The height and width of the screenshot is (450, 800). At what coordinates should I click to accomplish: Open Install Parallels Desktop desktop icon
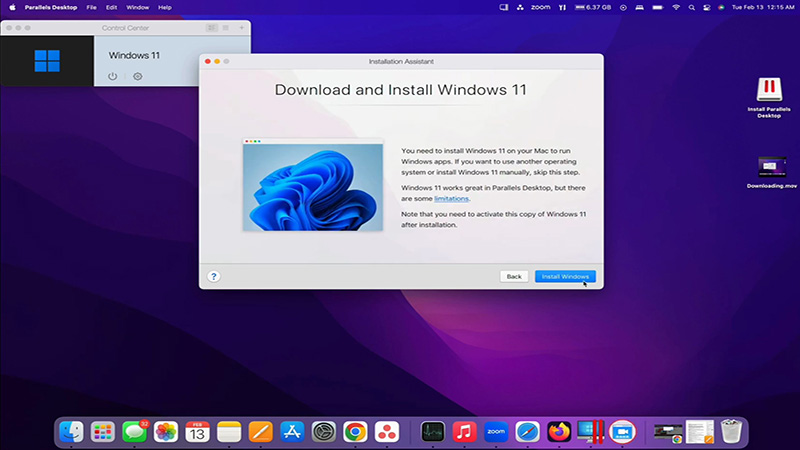click(x=769, y=97)
